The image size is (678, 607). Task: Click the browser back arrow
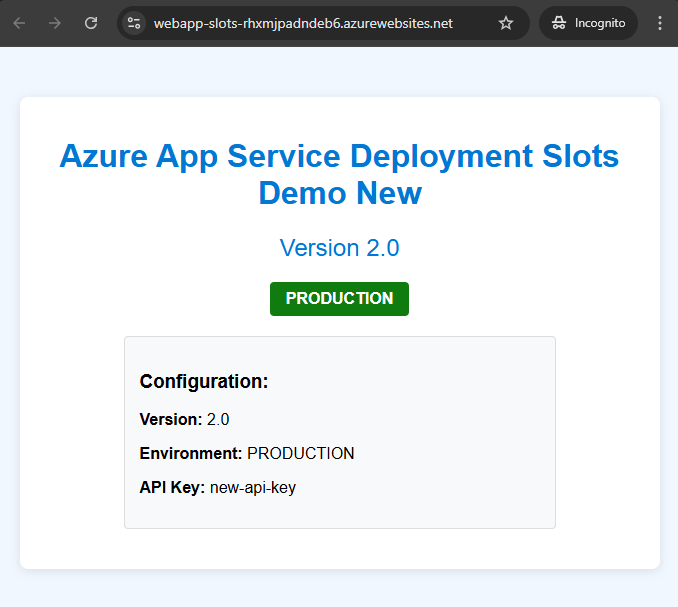pos(19,23)
